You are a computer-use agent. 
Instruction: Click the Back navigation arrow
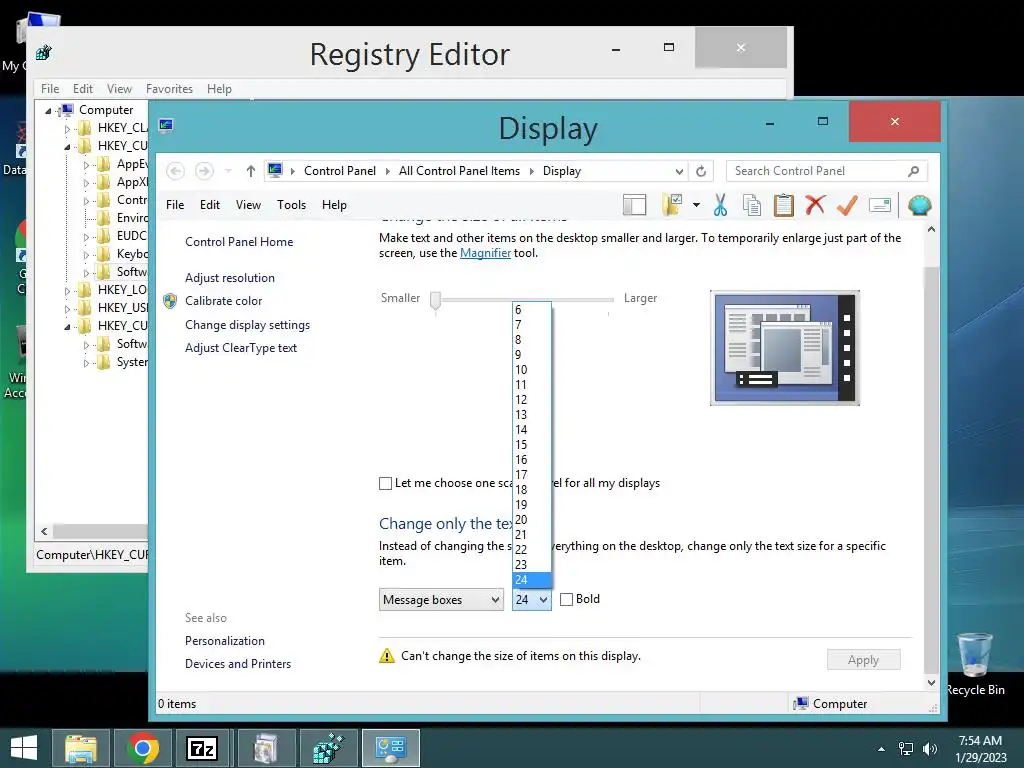(175, 171)
